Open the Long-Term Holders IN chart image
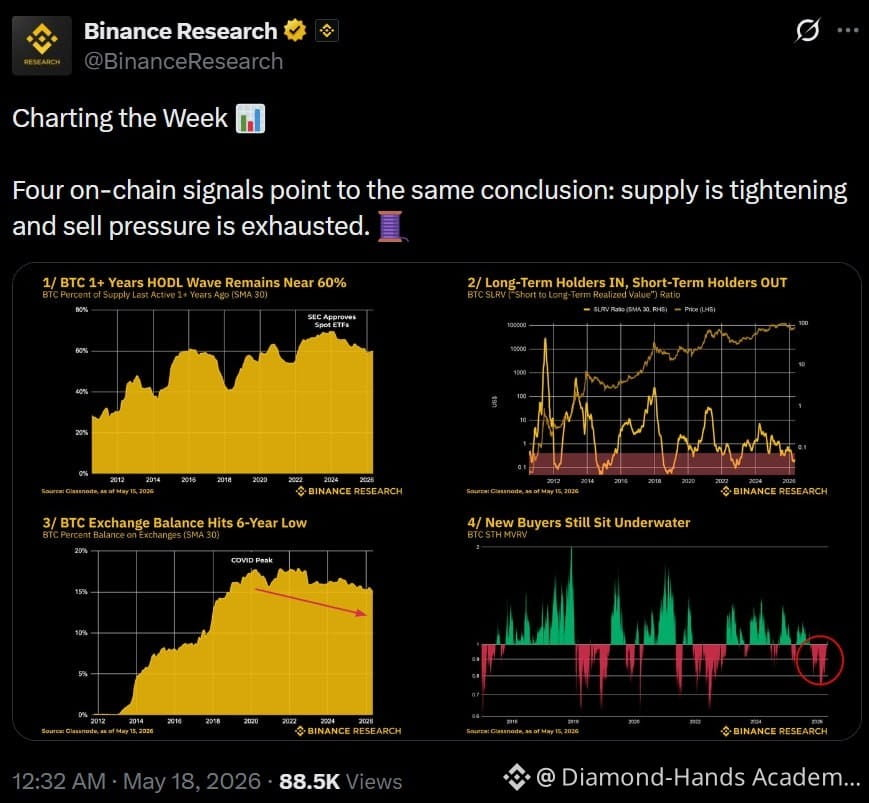This screenshot has height=803, width=869. [648, 385]
